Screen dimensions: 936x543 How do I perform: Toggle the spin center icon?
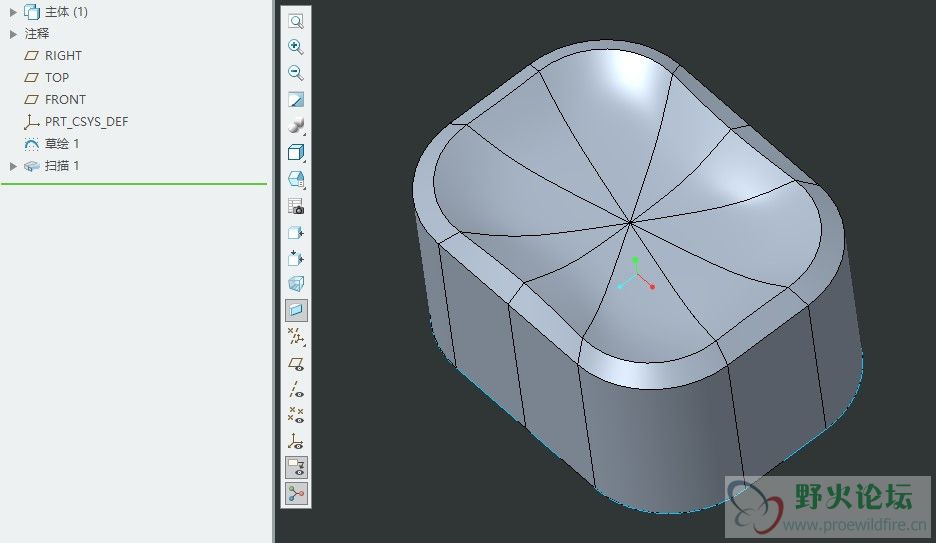(296, 493)
